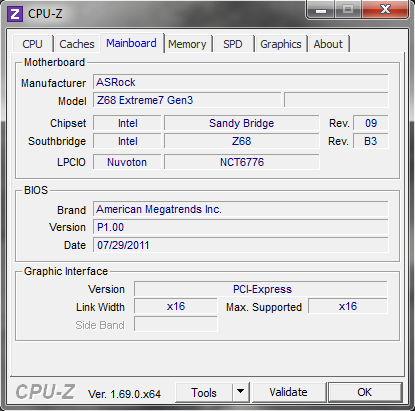
Task: Click the NCT6776 LPCIO value
Action: coord(241,162)
